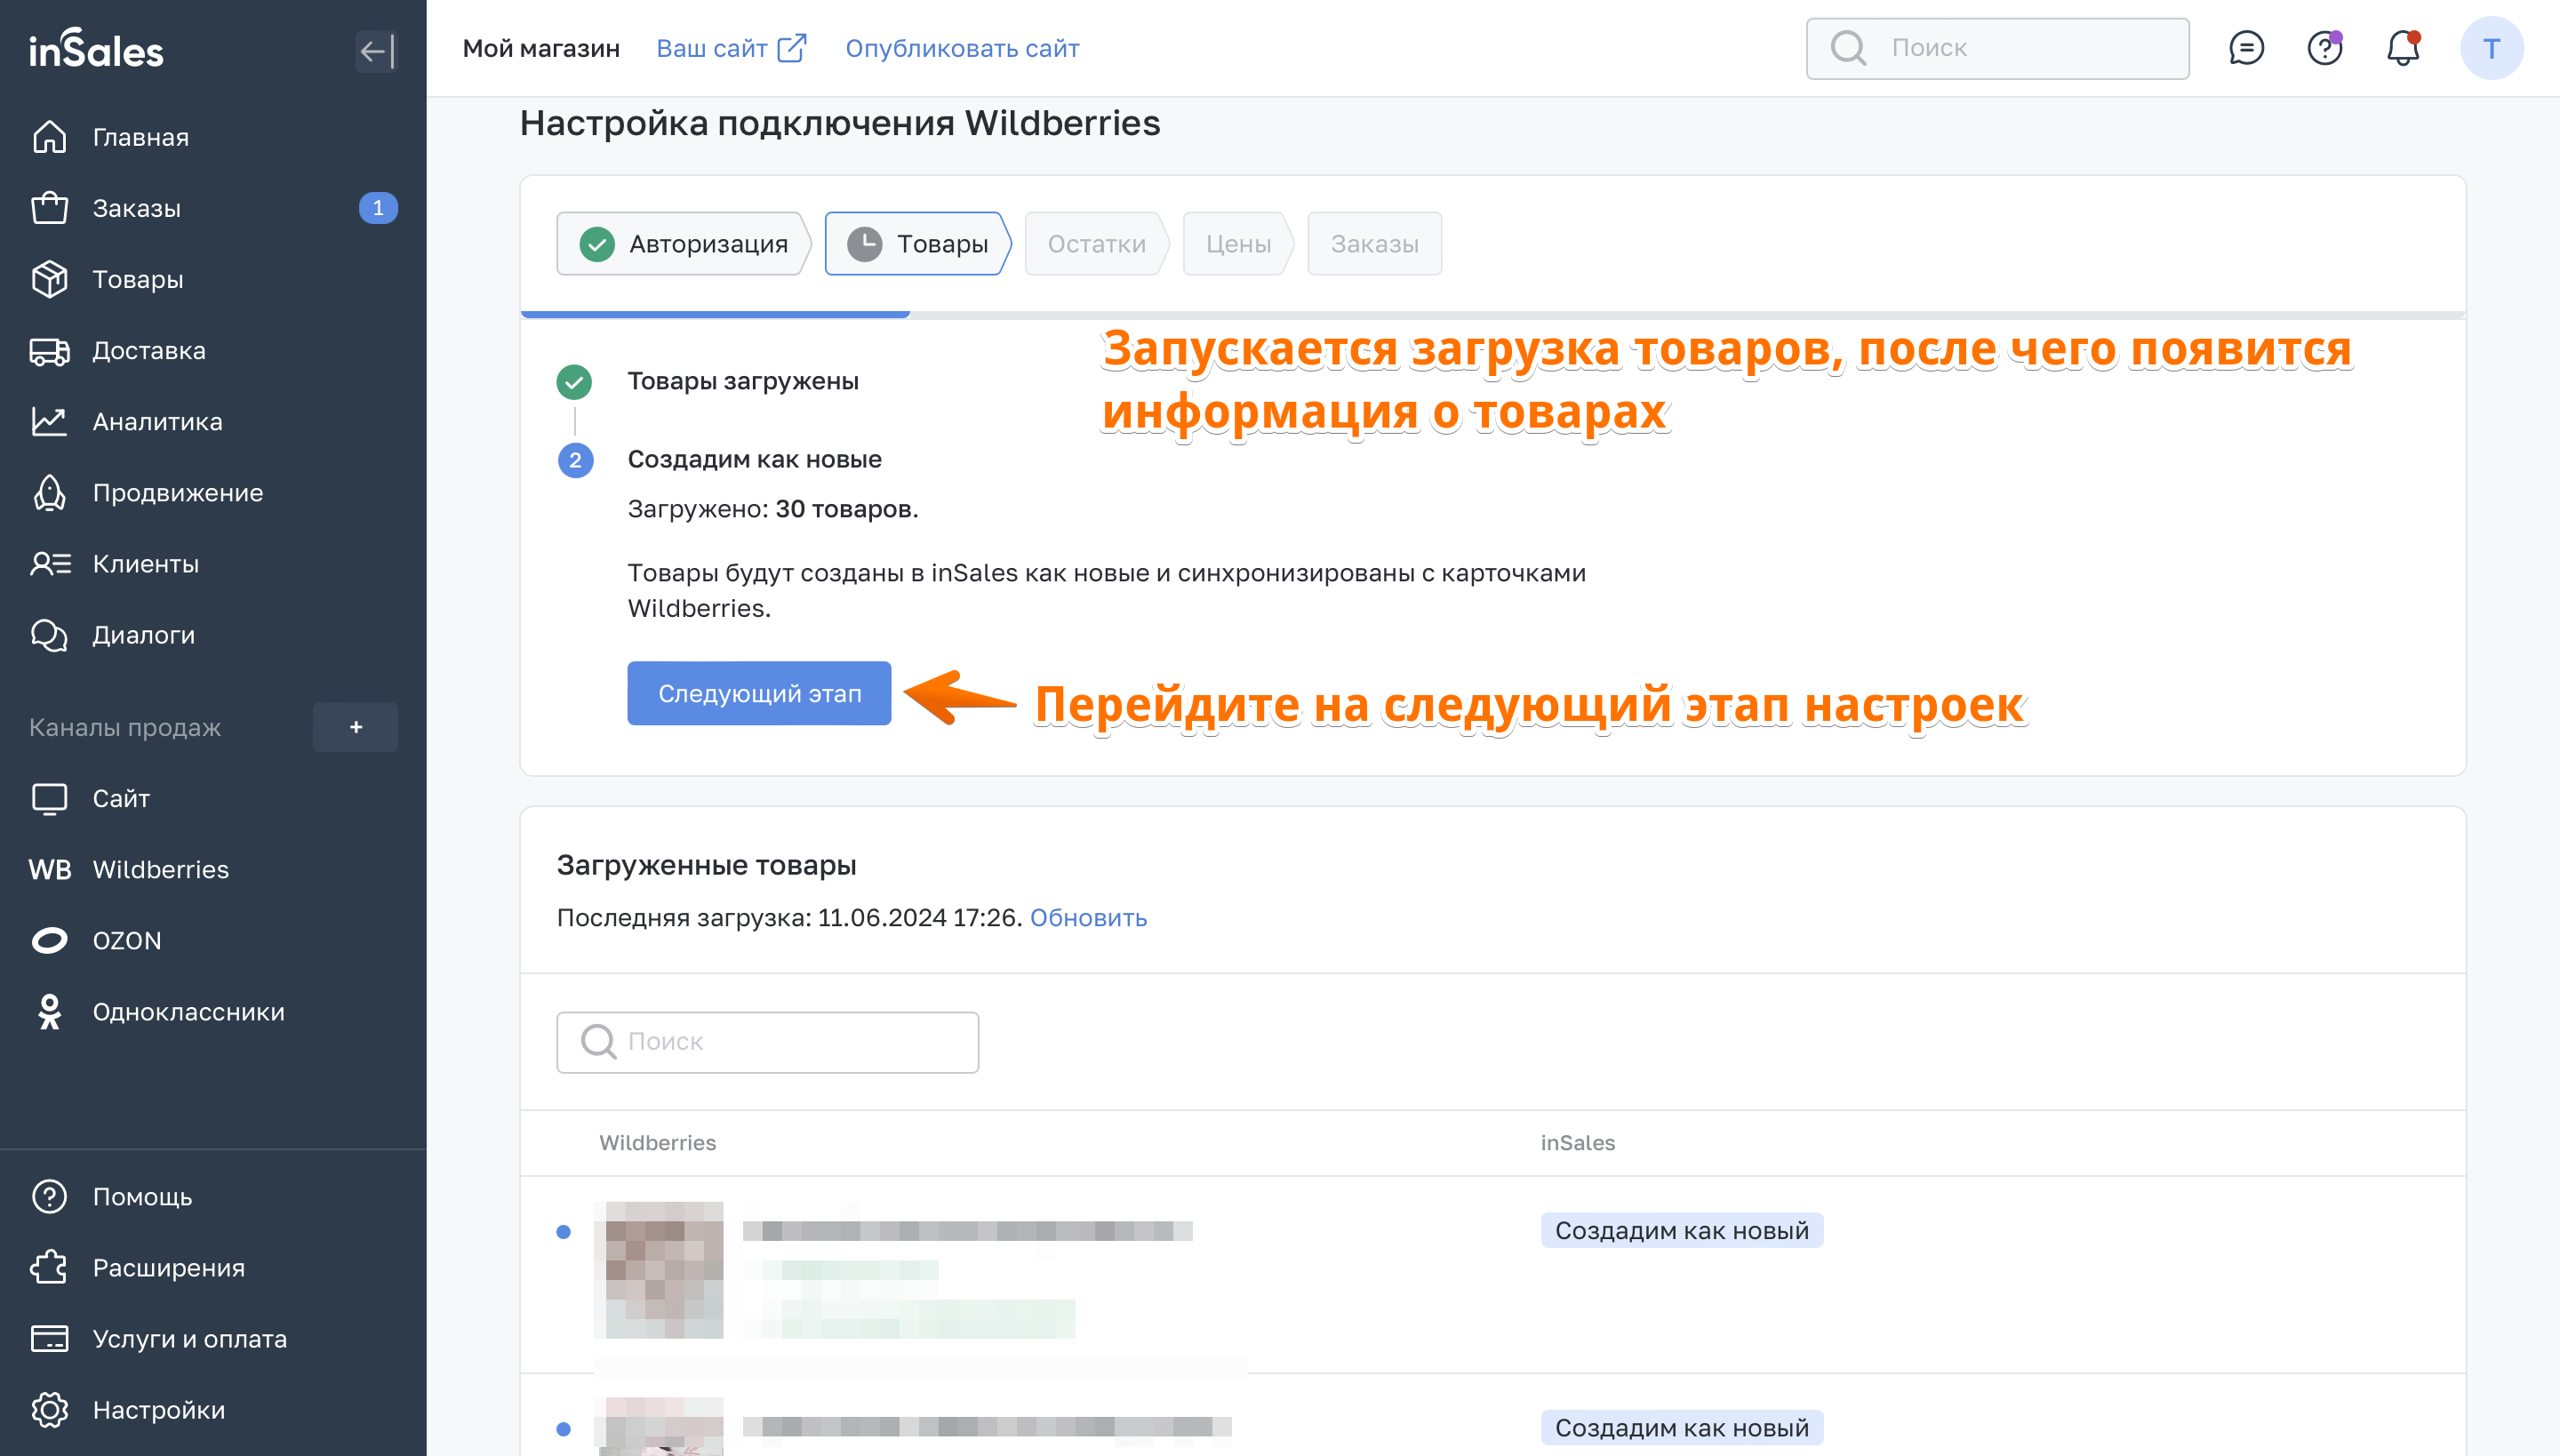Open the notifications bell
This screenshot has width=2560, height=1456.
click(2402, 48)
